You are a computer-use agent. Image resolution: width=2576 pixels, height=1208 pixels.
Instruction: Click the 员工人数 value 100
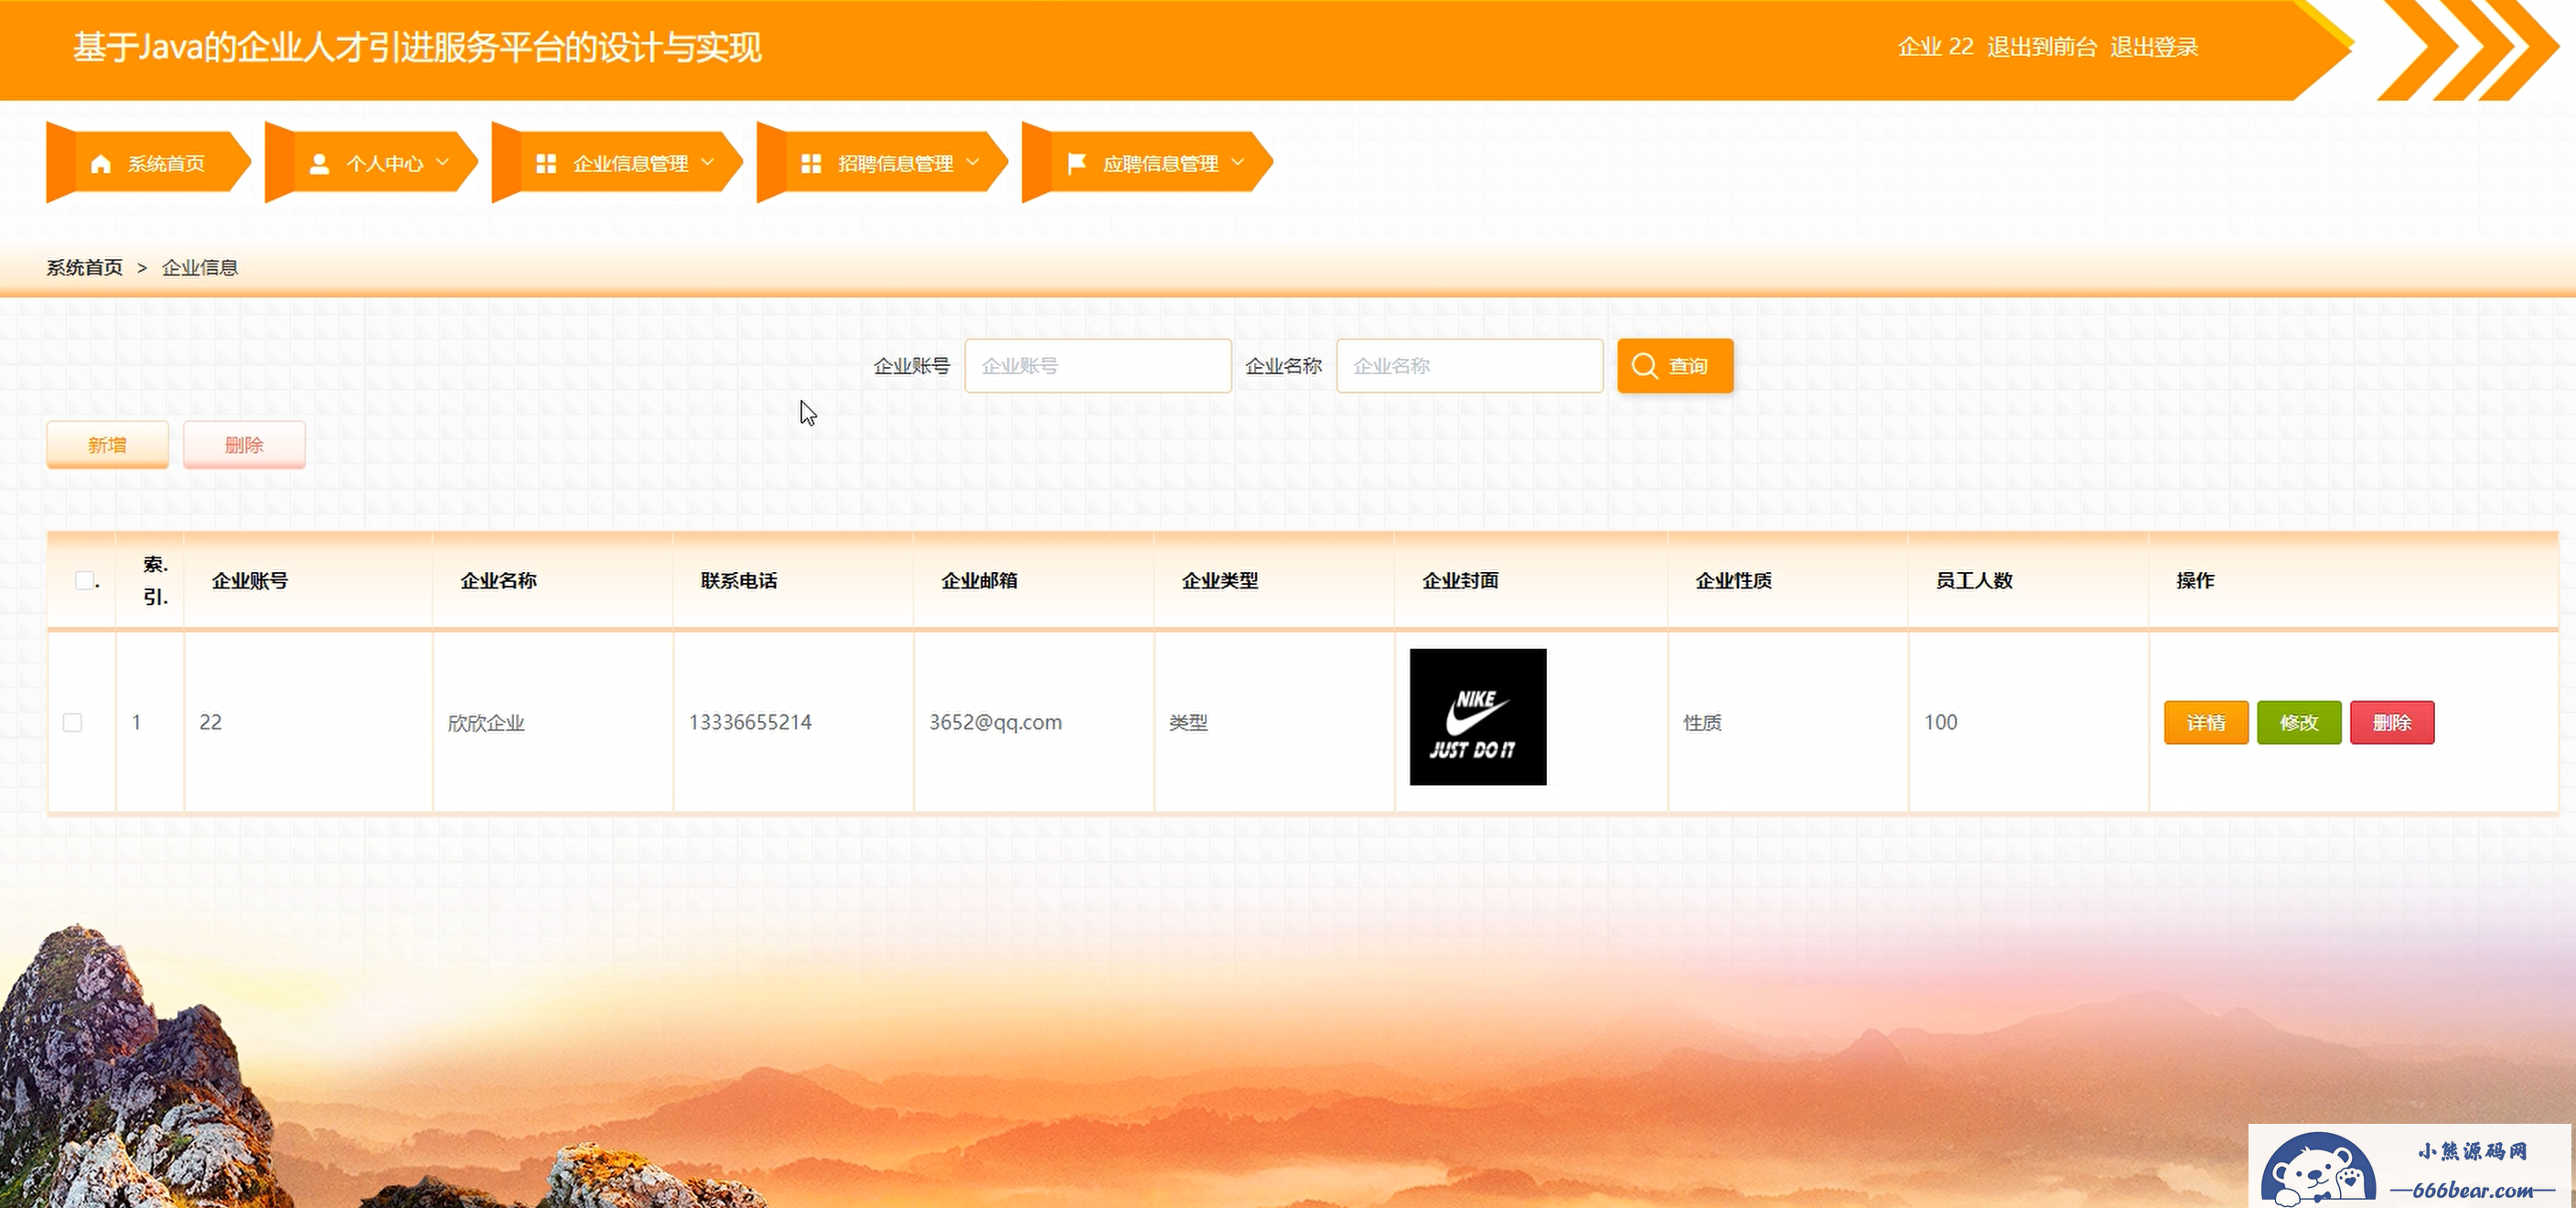tap(1941, 722)
